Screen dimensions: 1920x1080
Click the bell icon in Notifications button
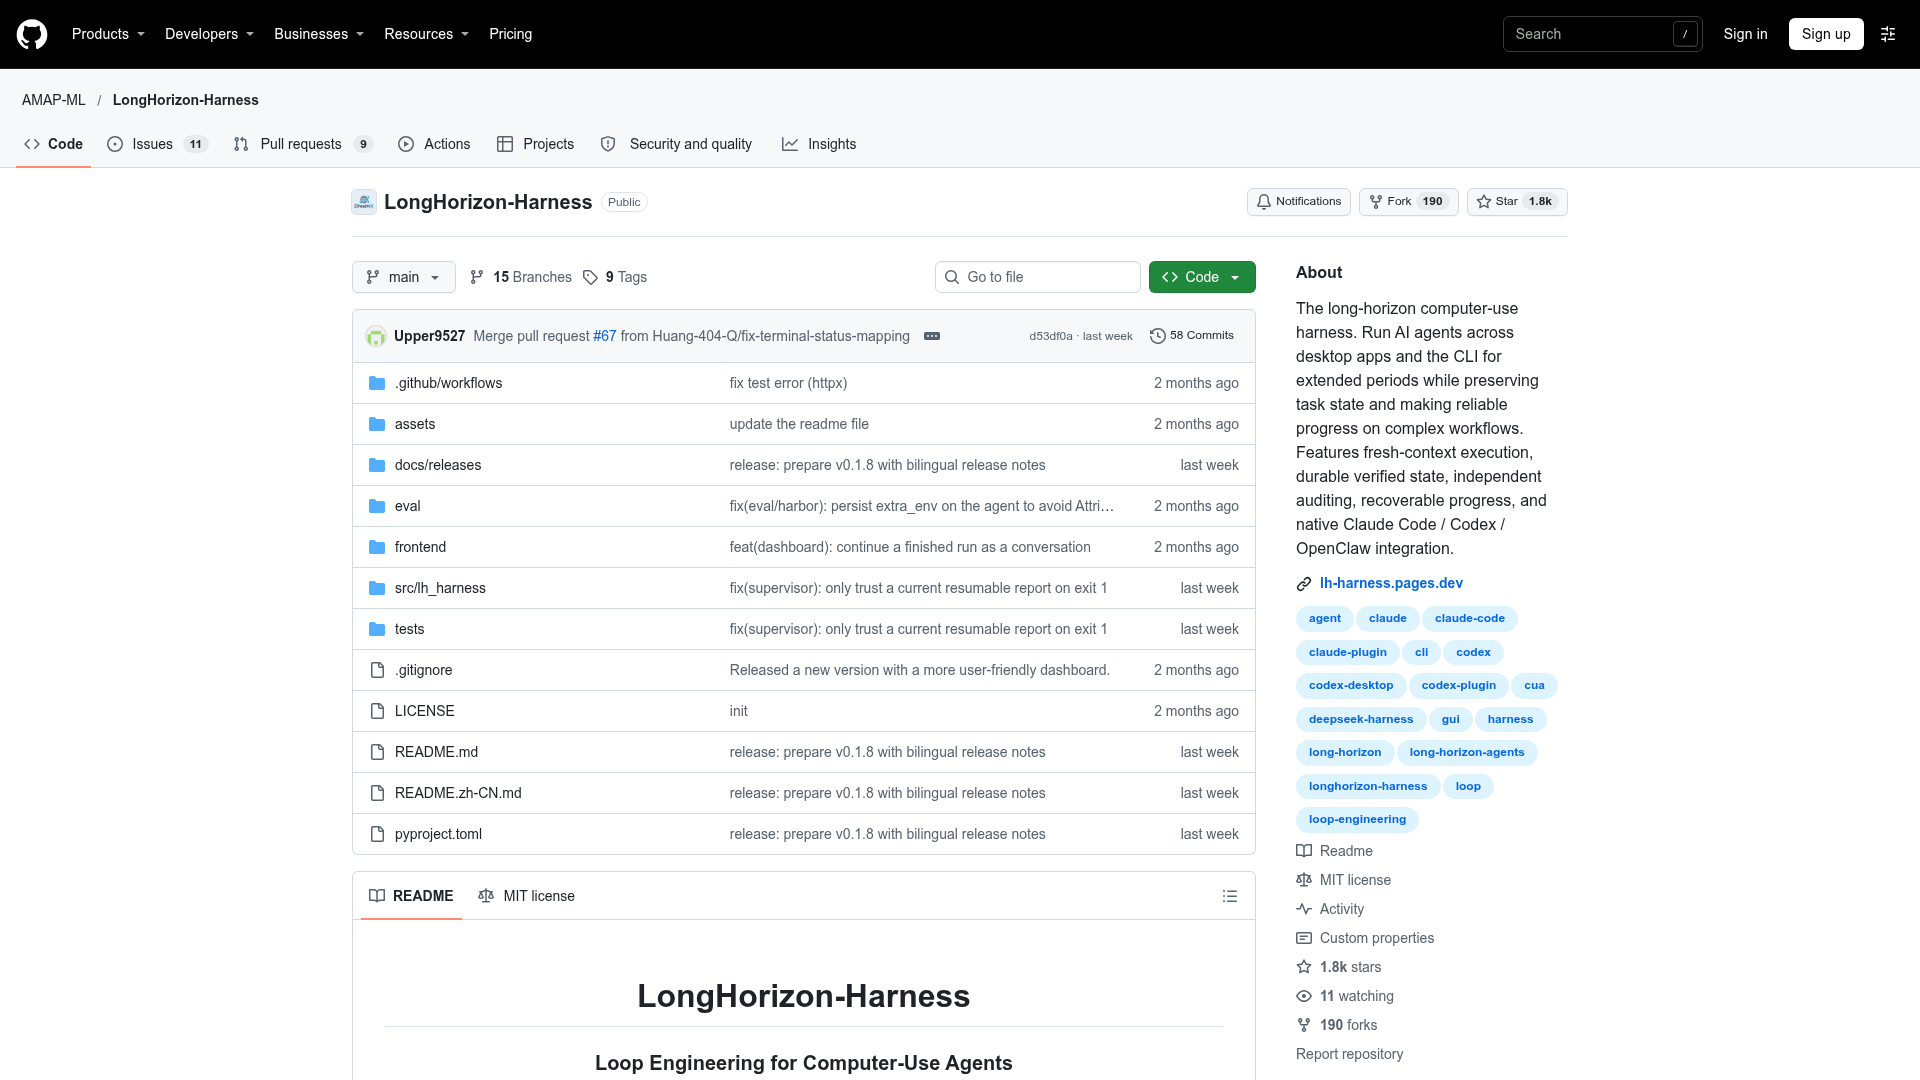pyautogui.click(x=1264, y=202)
